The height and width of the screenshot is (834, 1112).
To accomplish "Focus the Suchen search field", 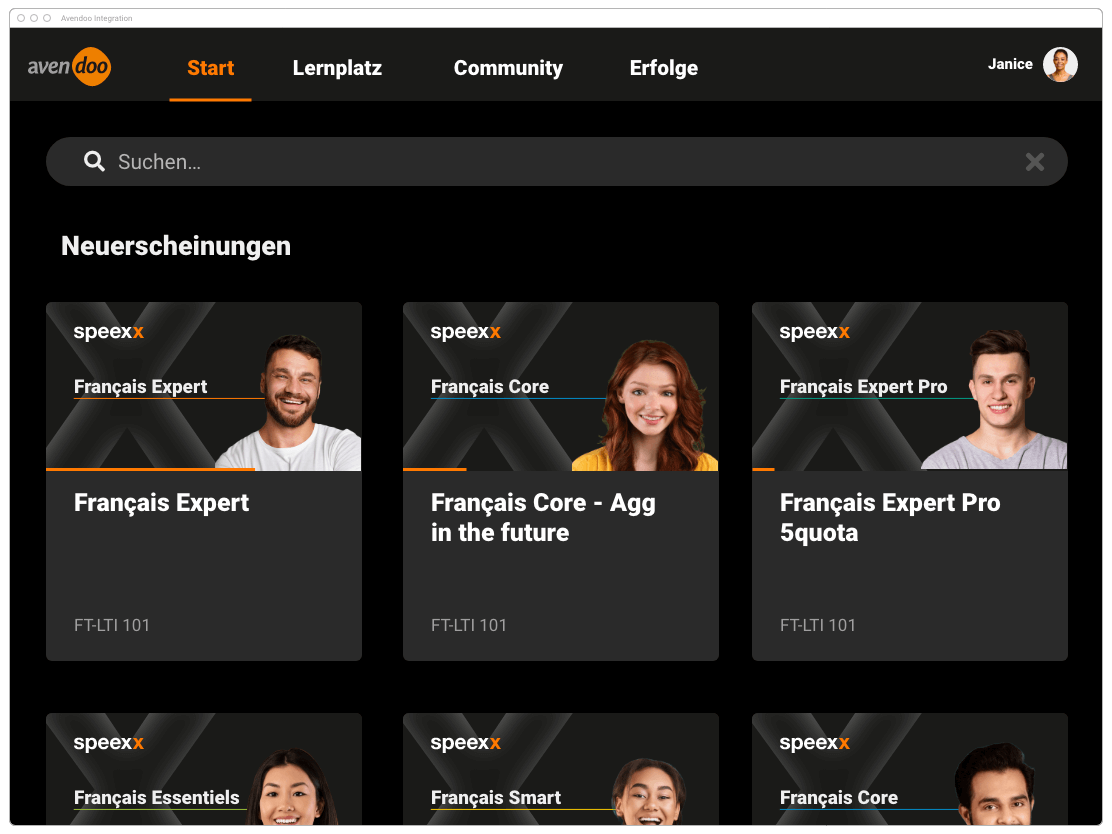I will (557, 162).
